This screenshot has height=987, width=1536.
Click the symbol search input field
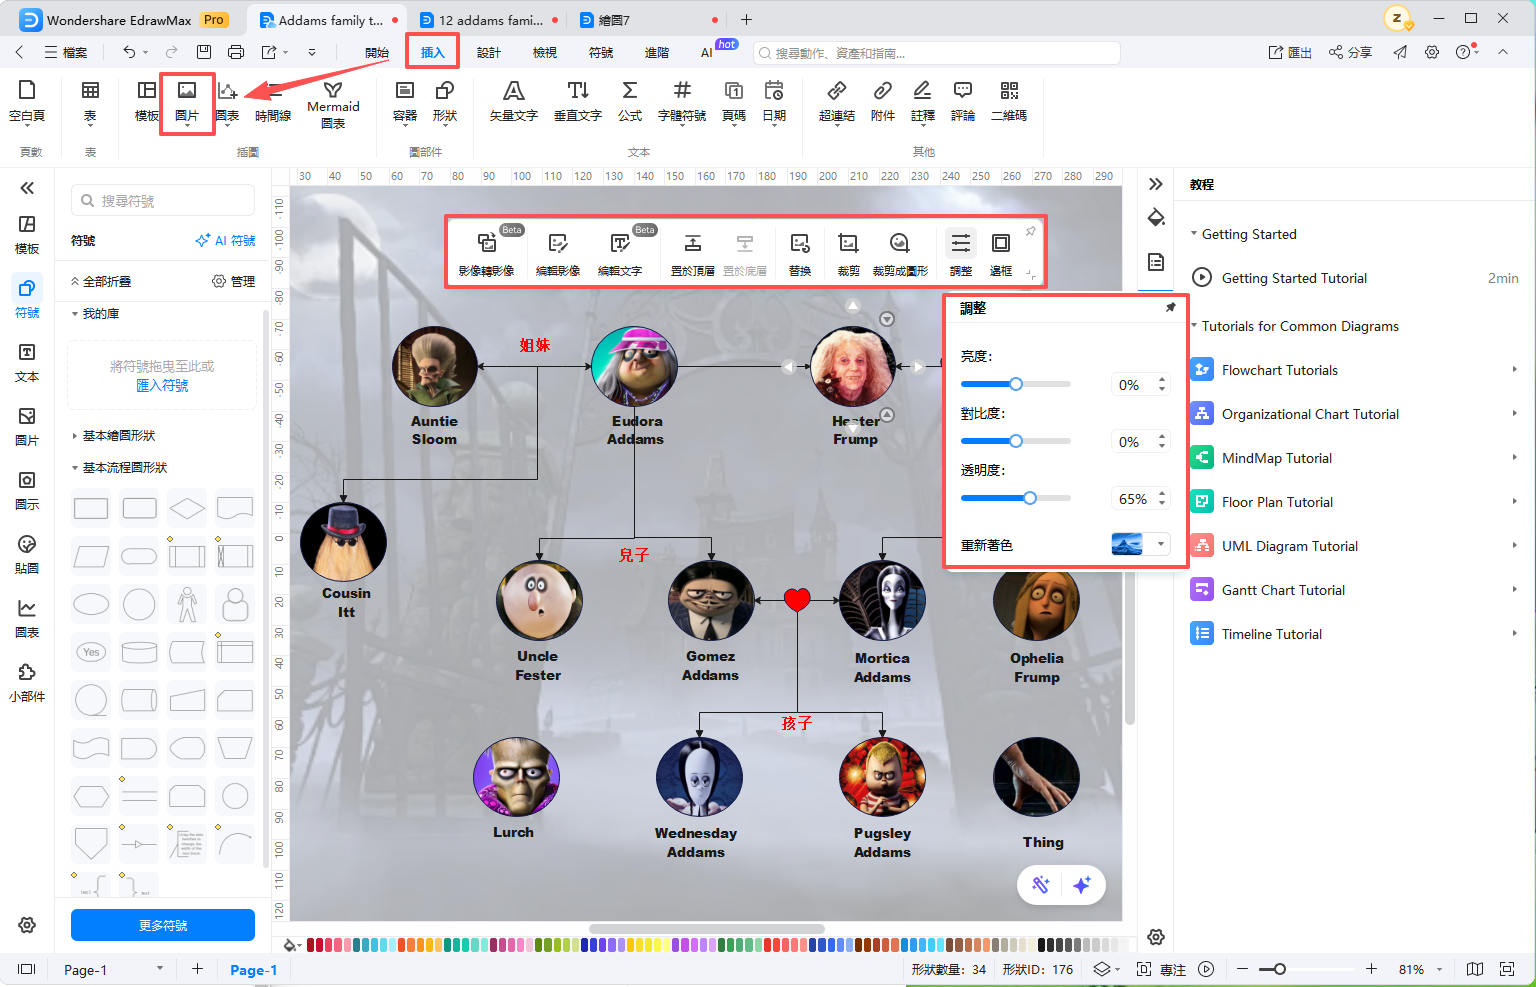[x=163, y=201]
